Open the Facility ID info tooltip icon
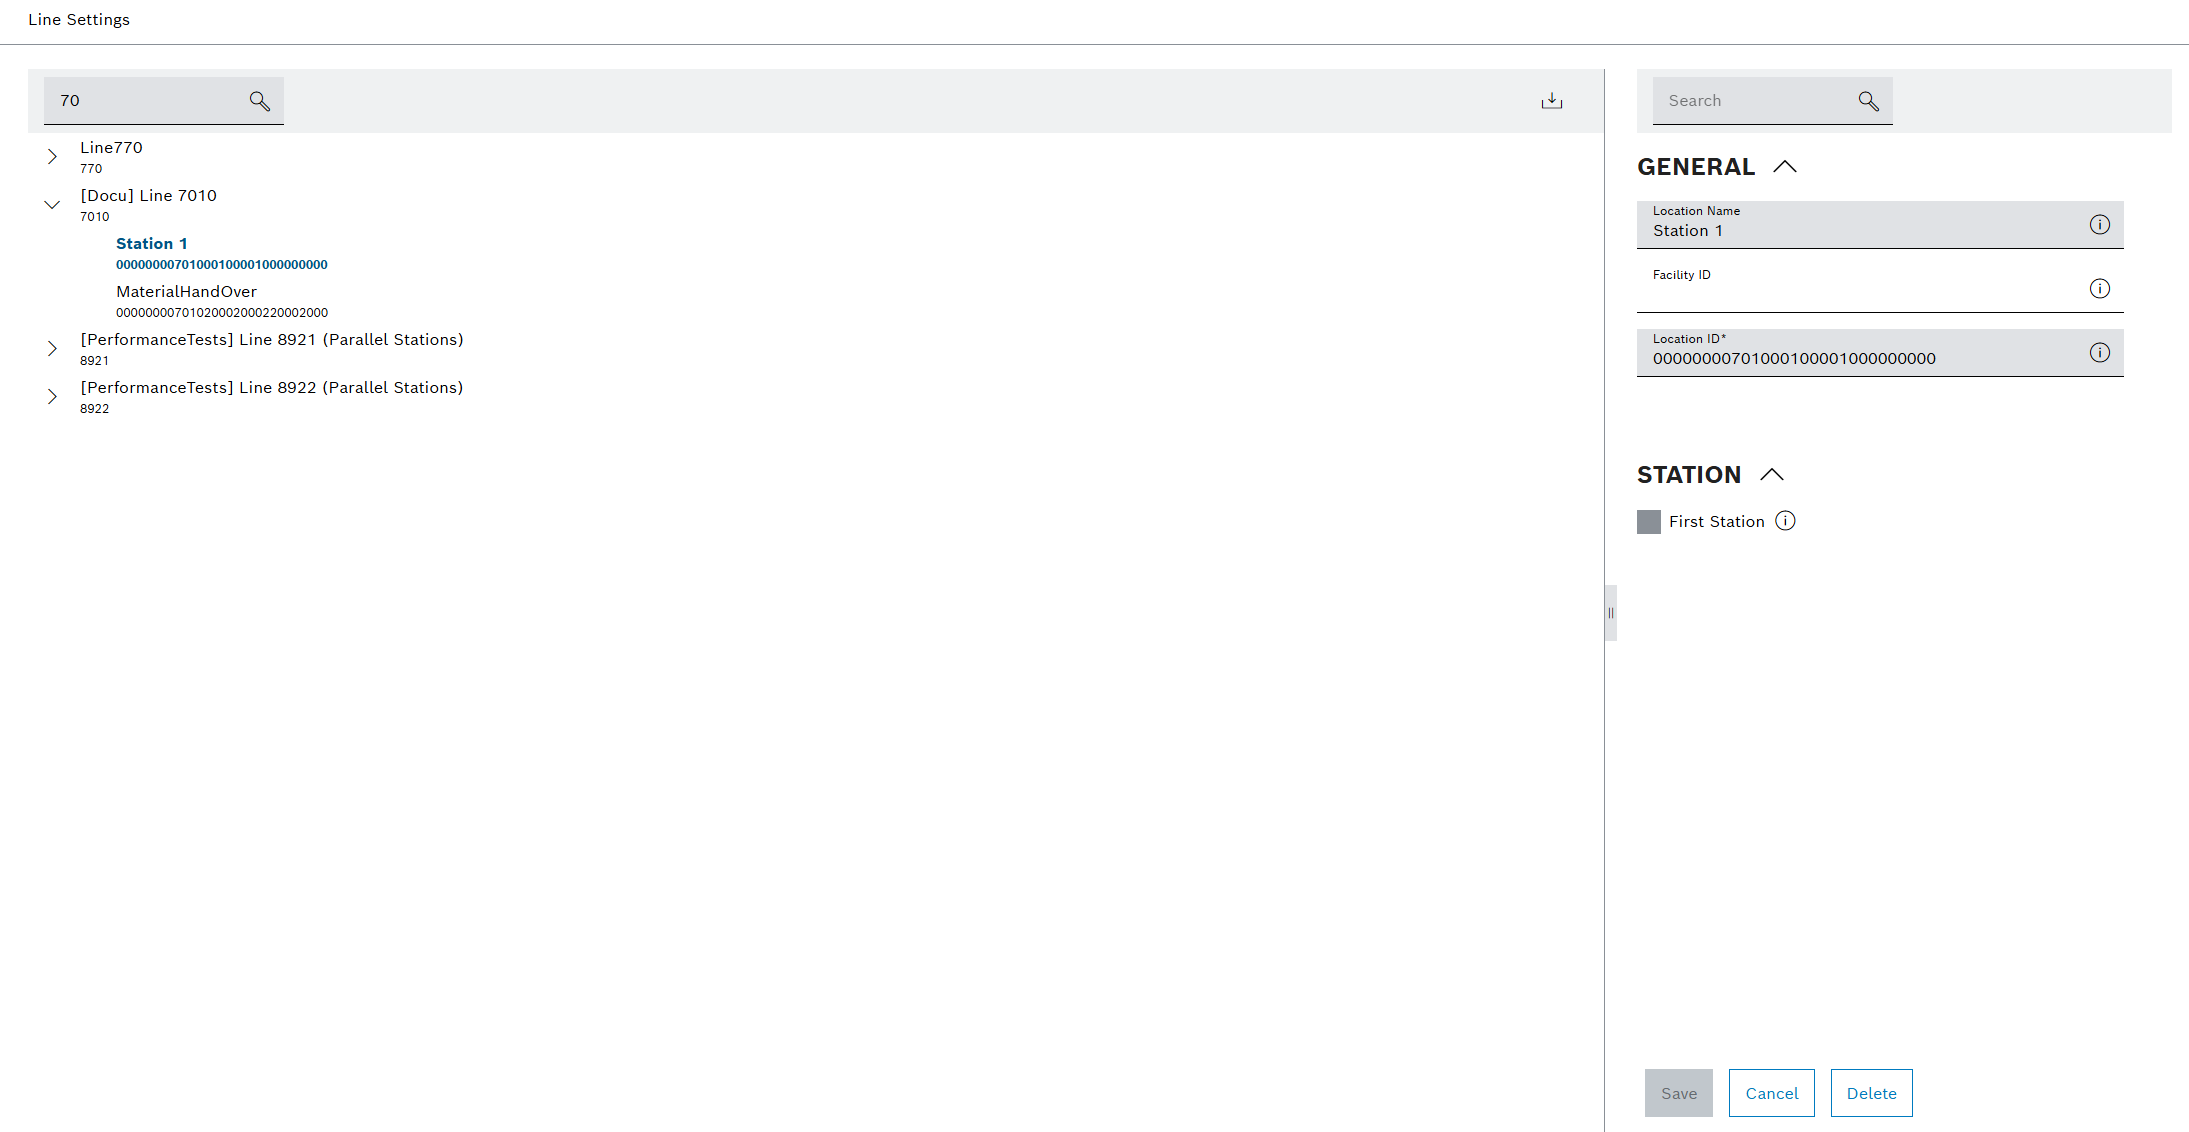Viewport: 2189px width, 1132px height. pyautogui.click(x=2099, y=288)
